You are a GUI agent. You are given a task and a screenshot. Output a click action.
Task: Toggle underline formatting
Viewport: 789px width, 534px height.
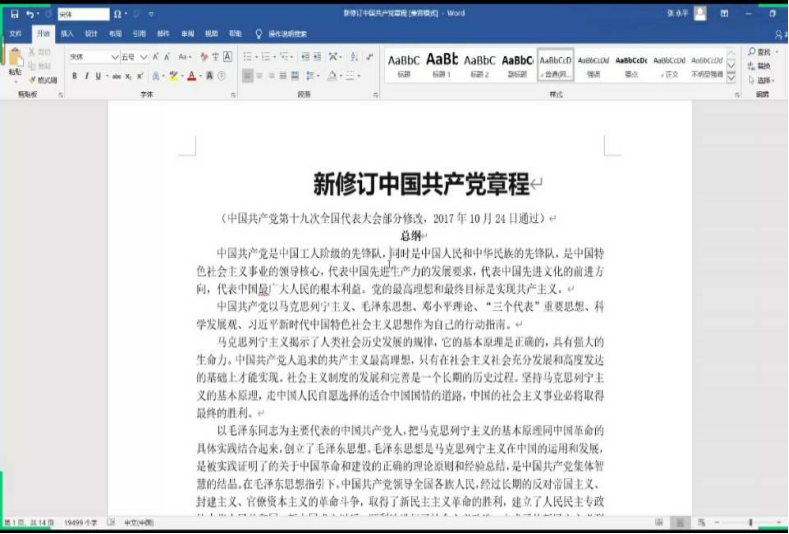[x=99, y=76]
